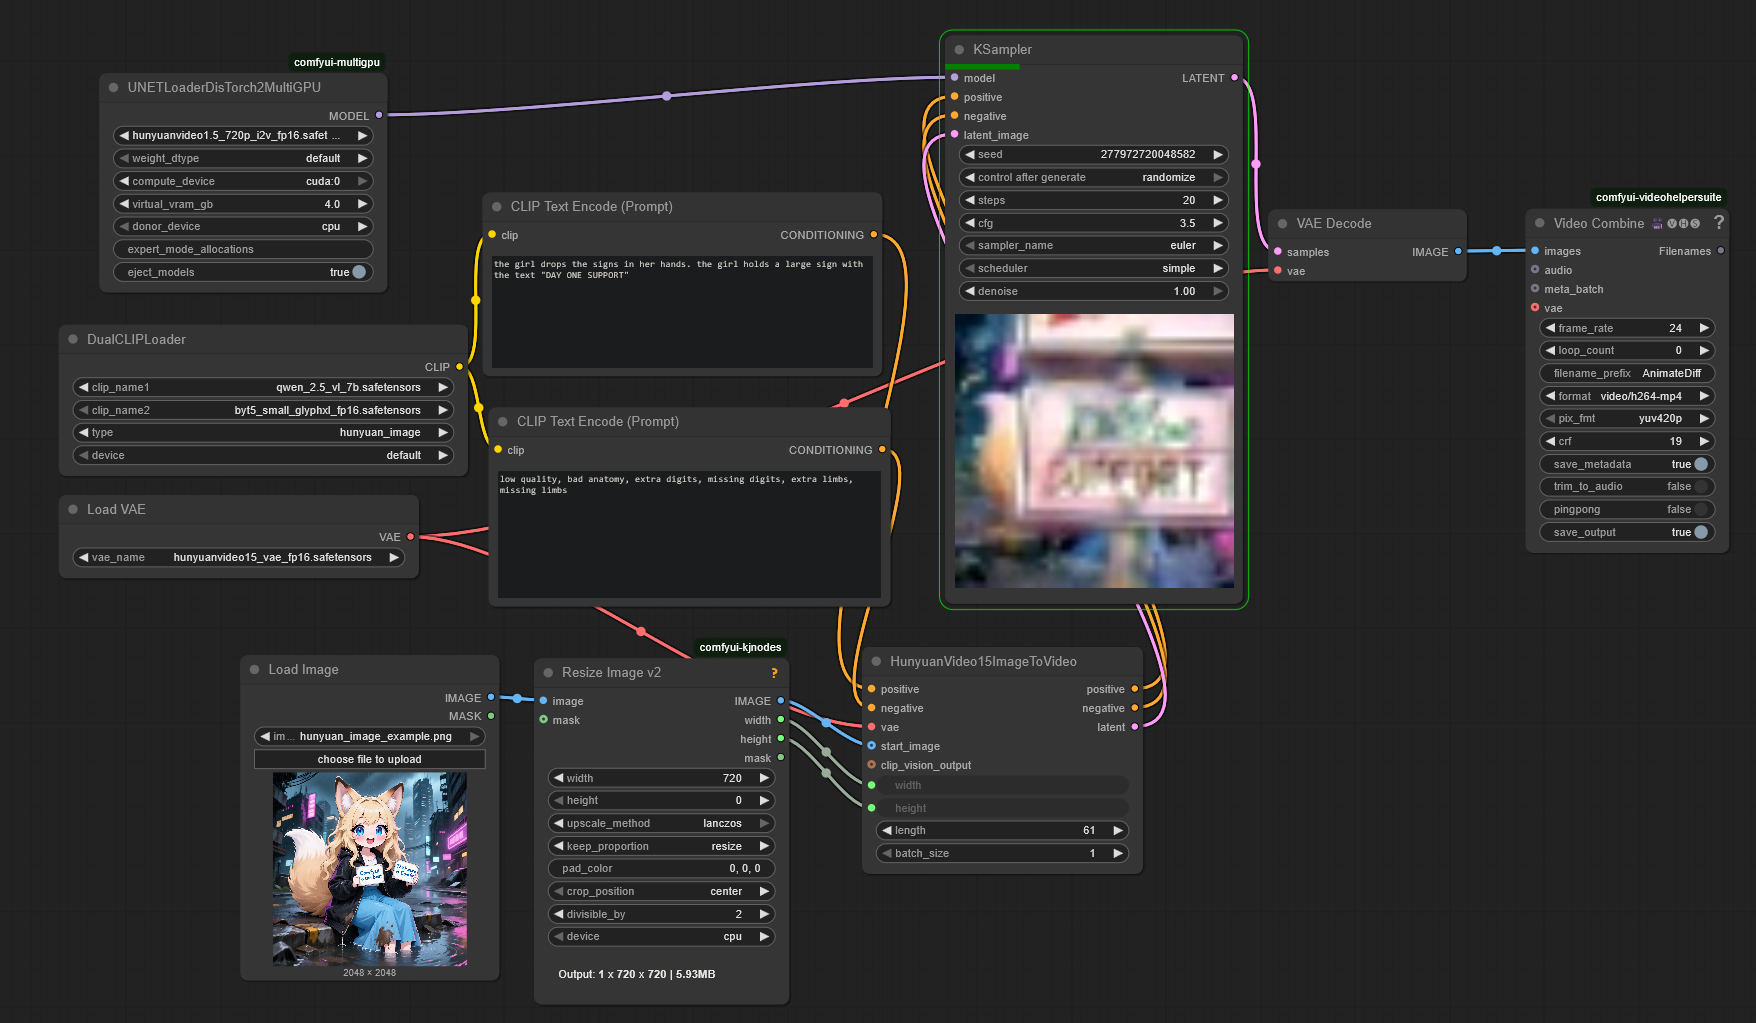Open the scheduler simple dropdown

(x=1094, y=268)
